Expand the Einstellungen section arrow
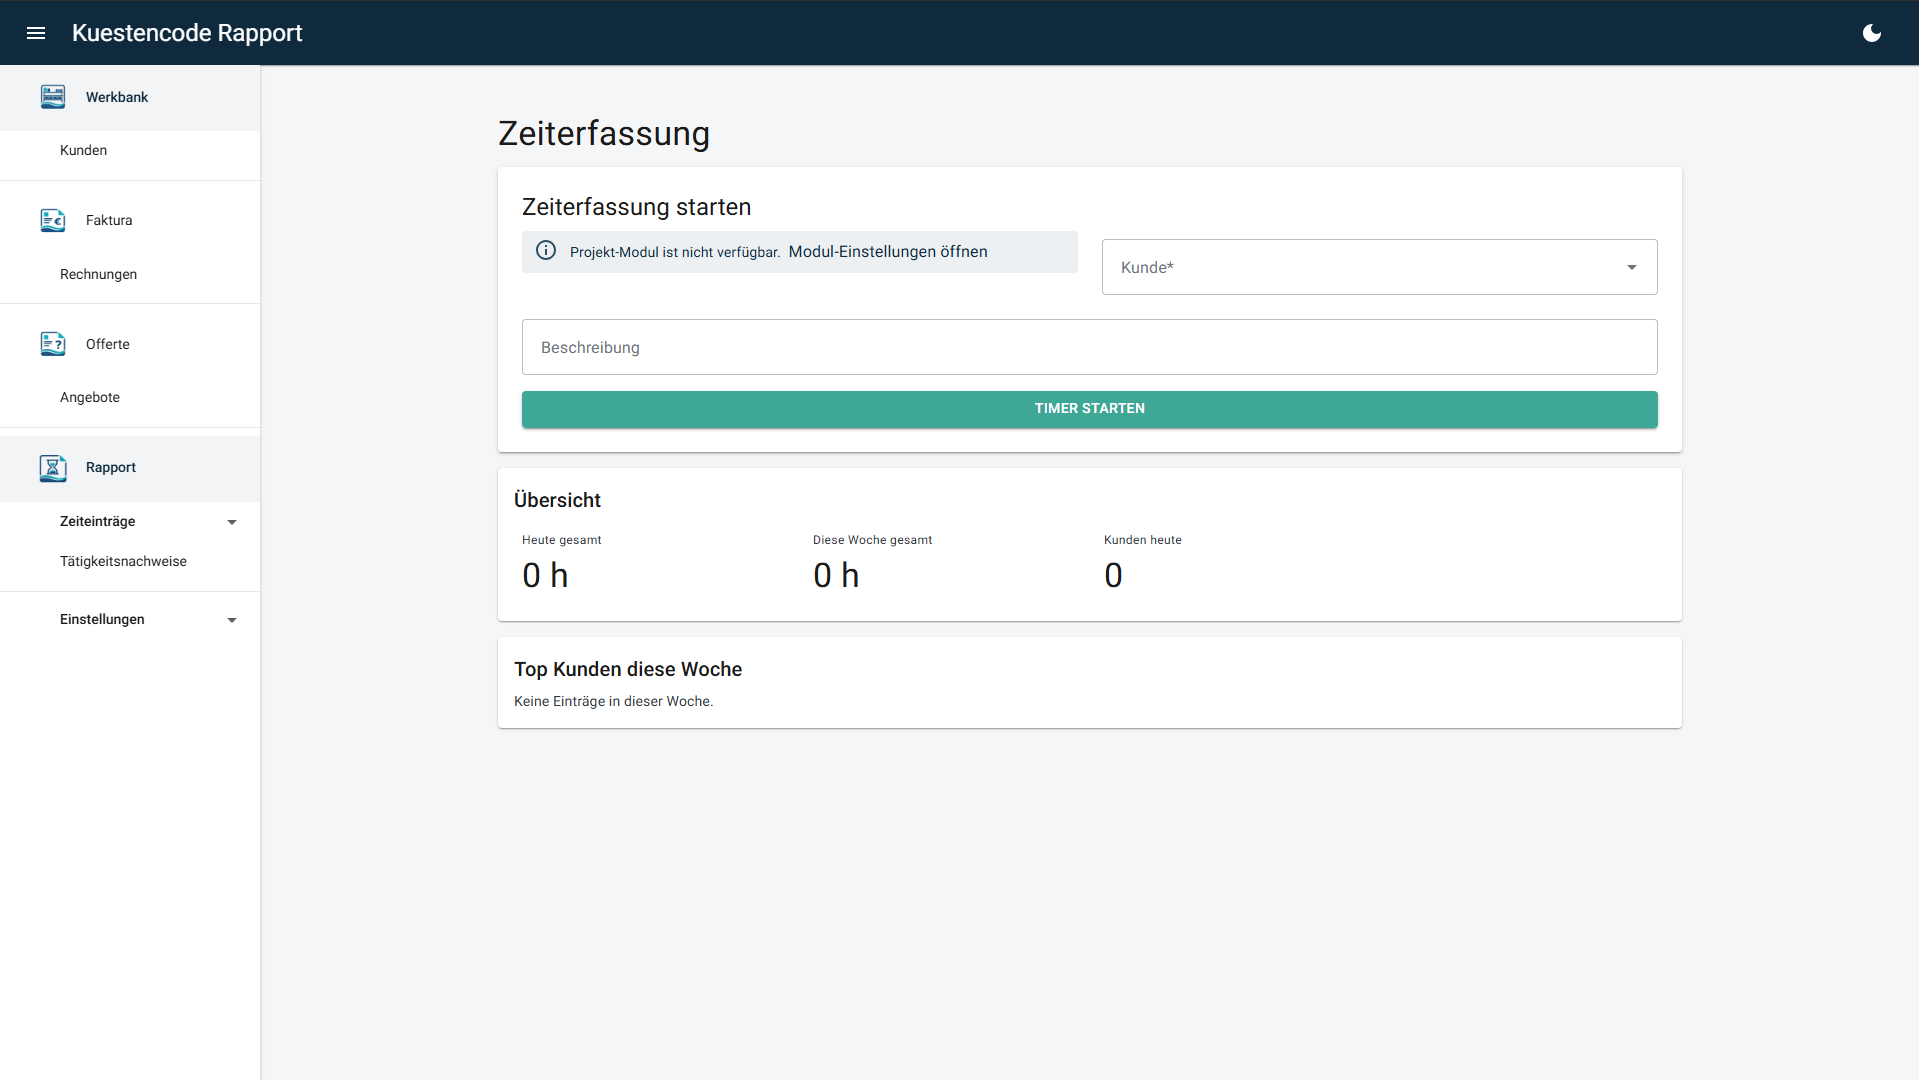Screen dimensions: 1919x1080 232,620
